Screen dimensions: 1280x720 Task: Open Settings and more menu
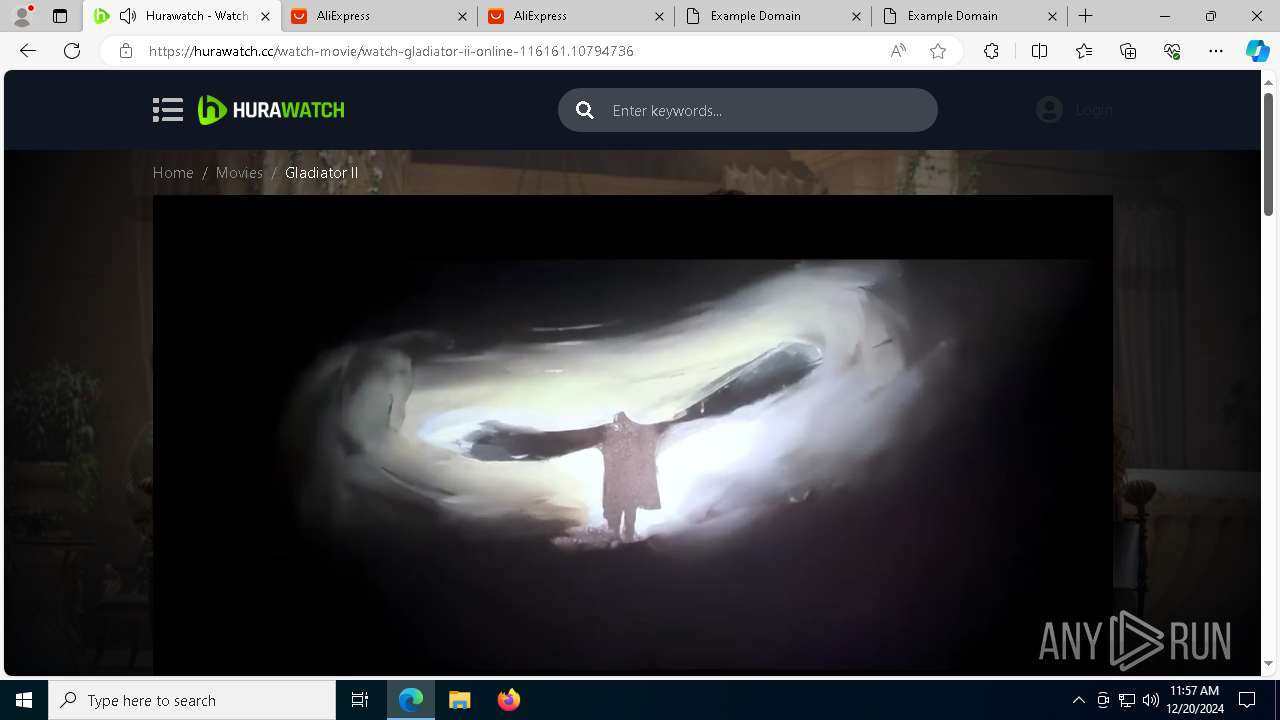1216,51
